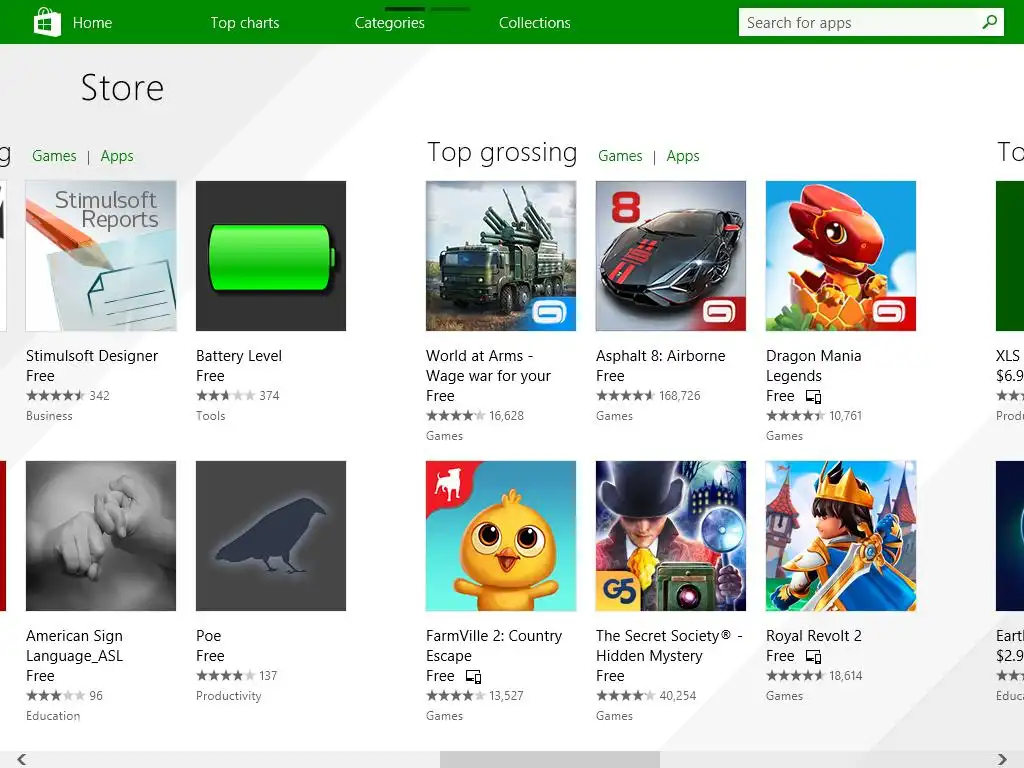1024x768 pixels.
Task: Click The Secret Society title text
Action: pos(669,646)
